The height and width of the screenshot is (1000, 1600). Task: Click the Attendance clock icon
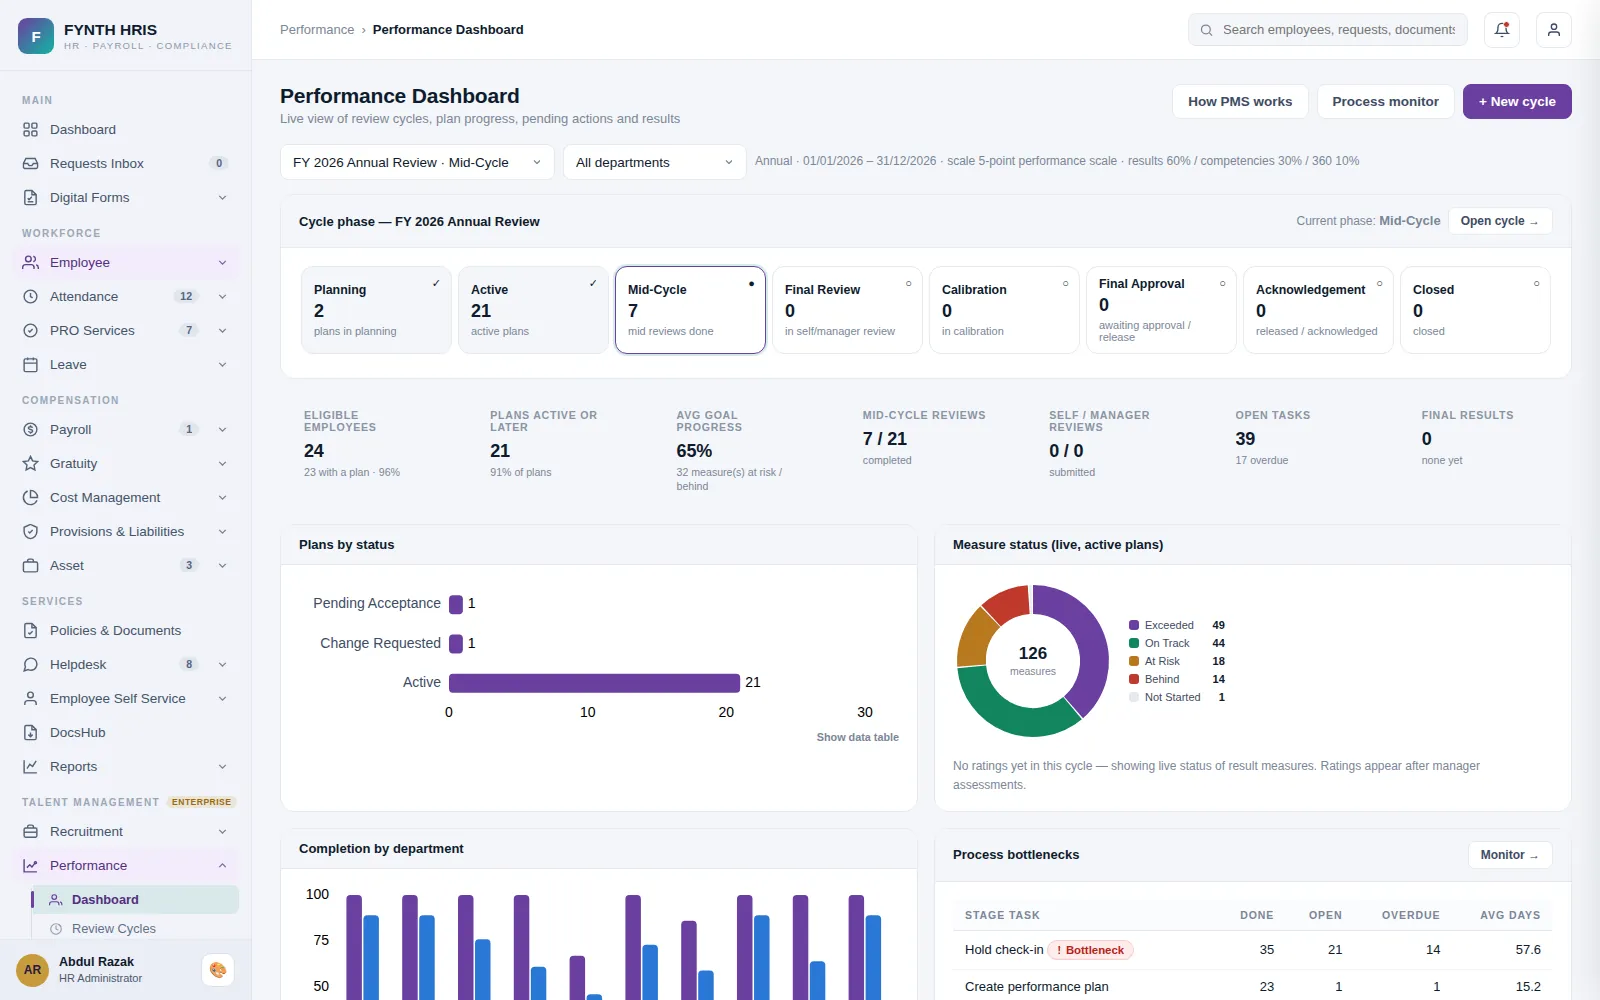click(30, 297)
